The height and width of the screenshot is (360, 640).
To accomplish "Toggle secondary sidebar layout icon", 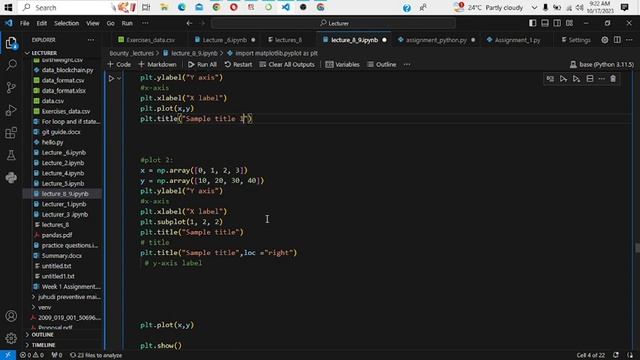I will pos(557,23).
